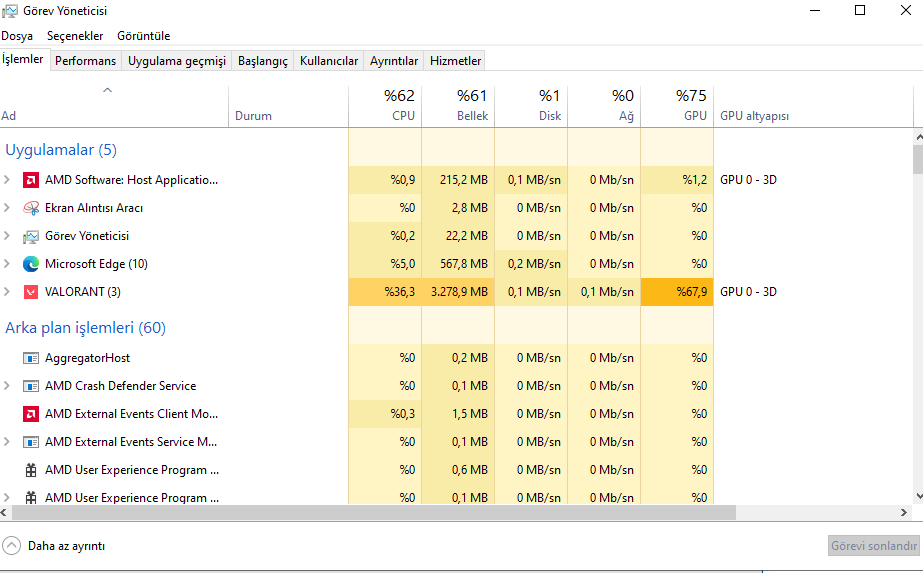Click the Ekran Alıntısı Aracı scissors icon

(x=31, y=208)
